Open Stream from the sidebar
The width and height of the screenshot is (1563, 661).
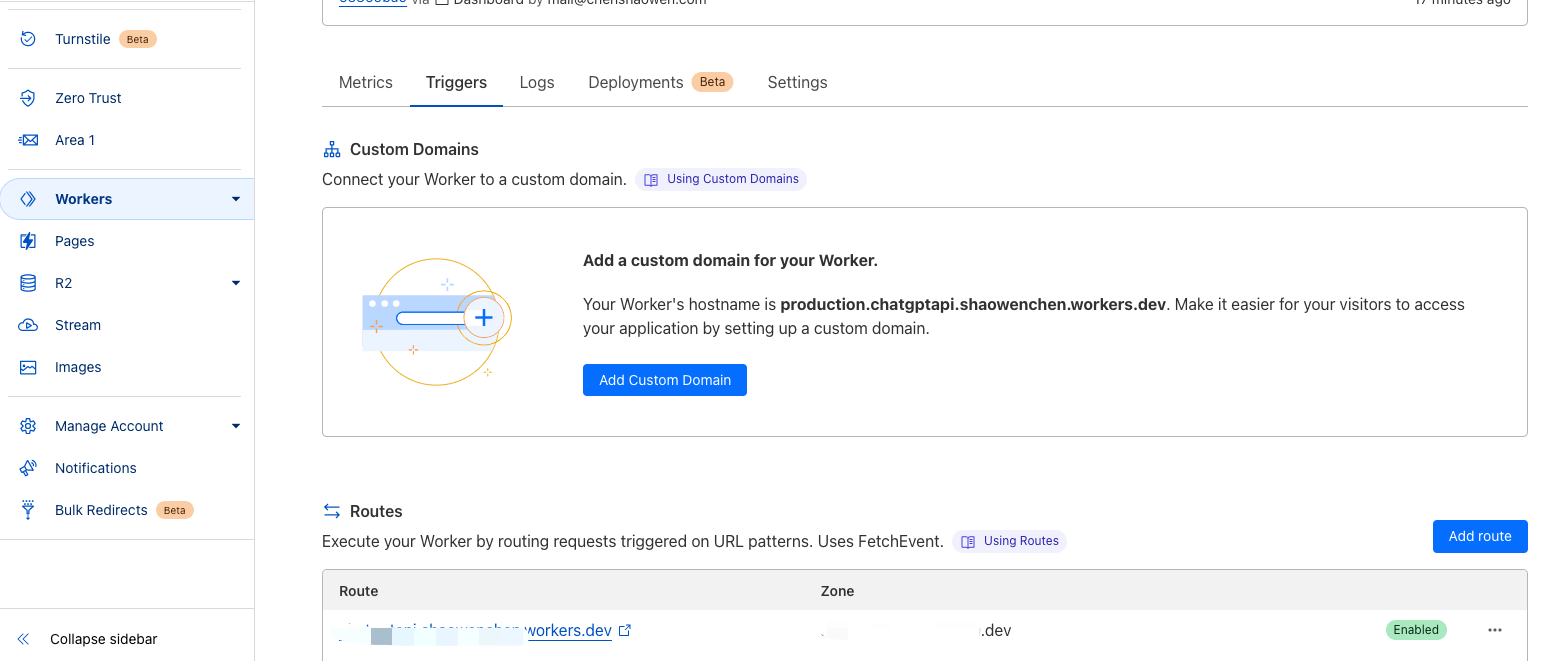(78, 325)
